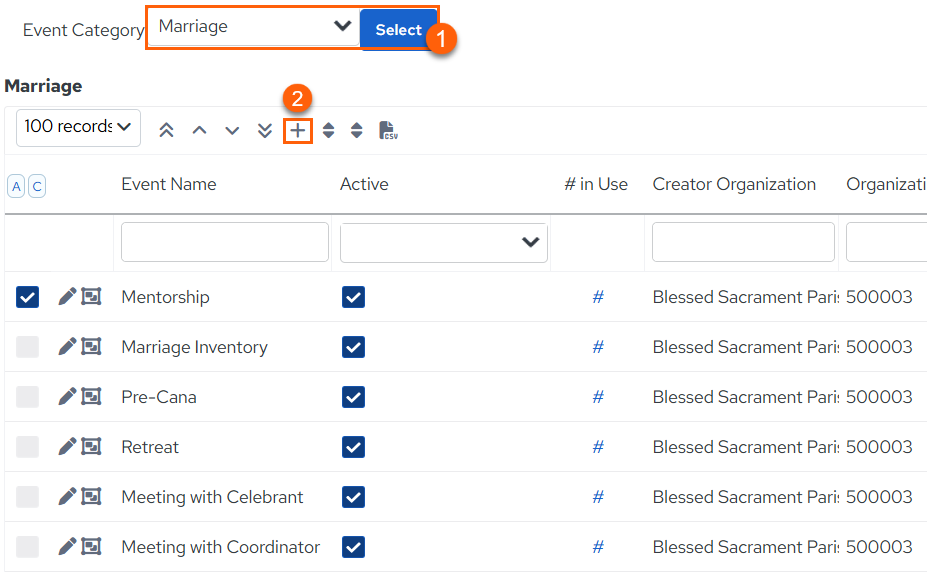Go to next page with single down chevron
Image resolution: width=927 pixels, height=572 pixels.
232,130
